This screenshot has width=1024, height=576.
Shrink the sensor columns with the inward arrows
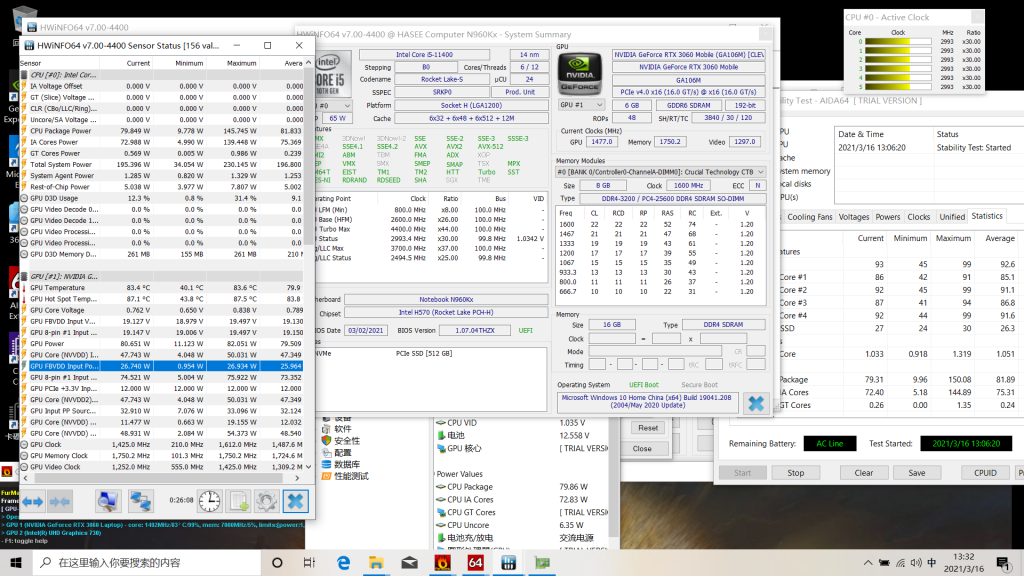click(59, 502)
